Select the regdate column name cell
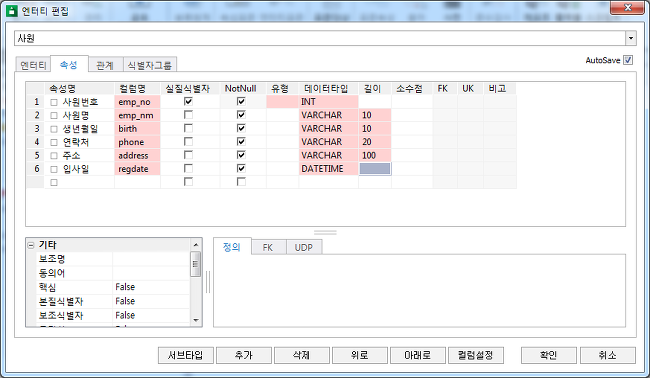This screenshot has height=378, width=650. pyautogui.click(x=137, y=169)
